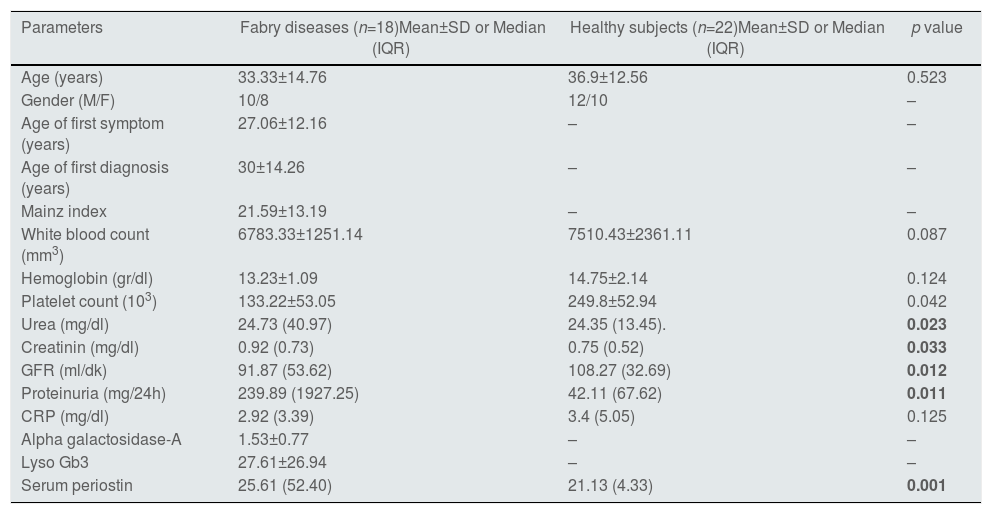Select the Hemoglobin (gr/dl) row label
This screenshot has width=992, height=514.
(87, 278)
